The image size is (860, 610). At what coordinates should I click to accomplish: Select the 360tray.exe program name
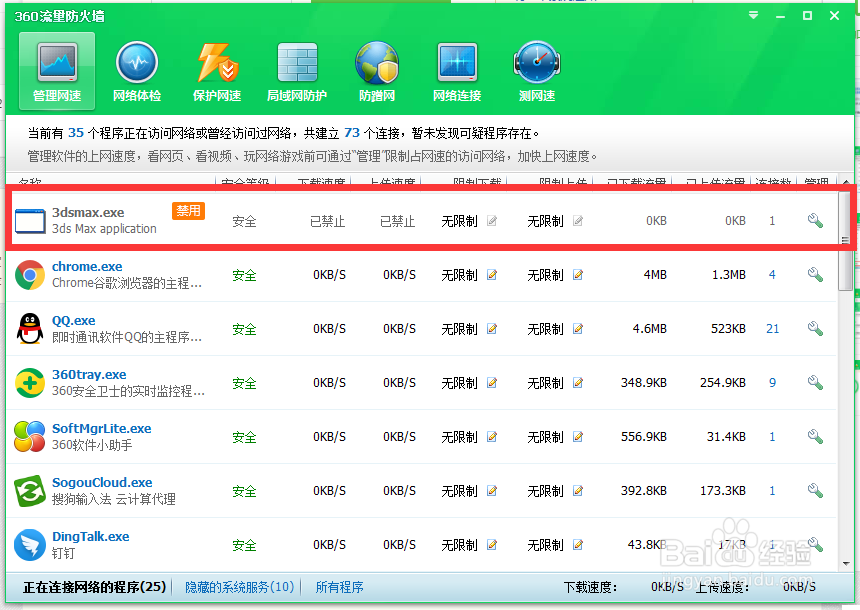point(89,375)
